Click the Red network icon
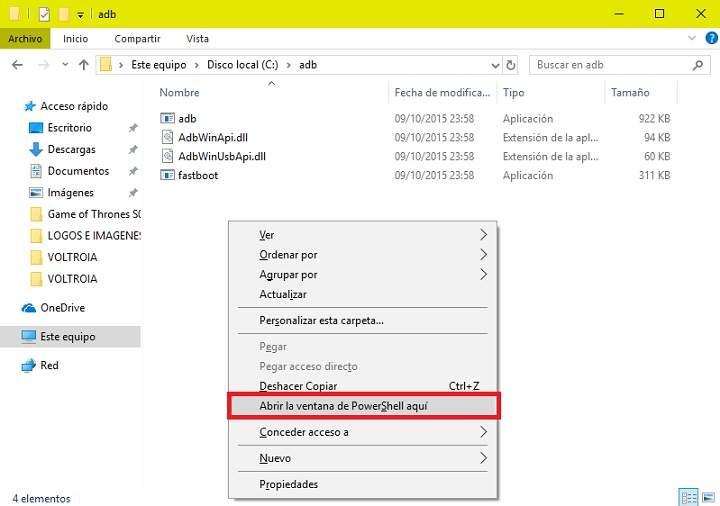720x506 pixels. coord(28,365)
